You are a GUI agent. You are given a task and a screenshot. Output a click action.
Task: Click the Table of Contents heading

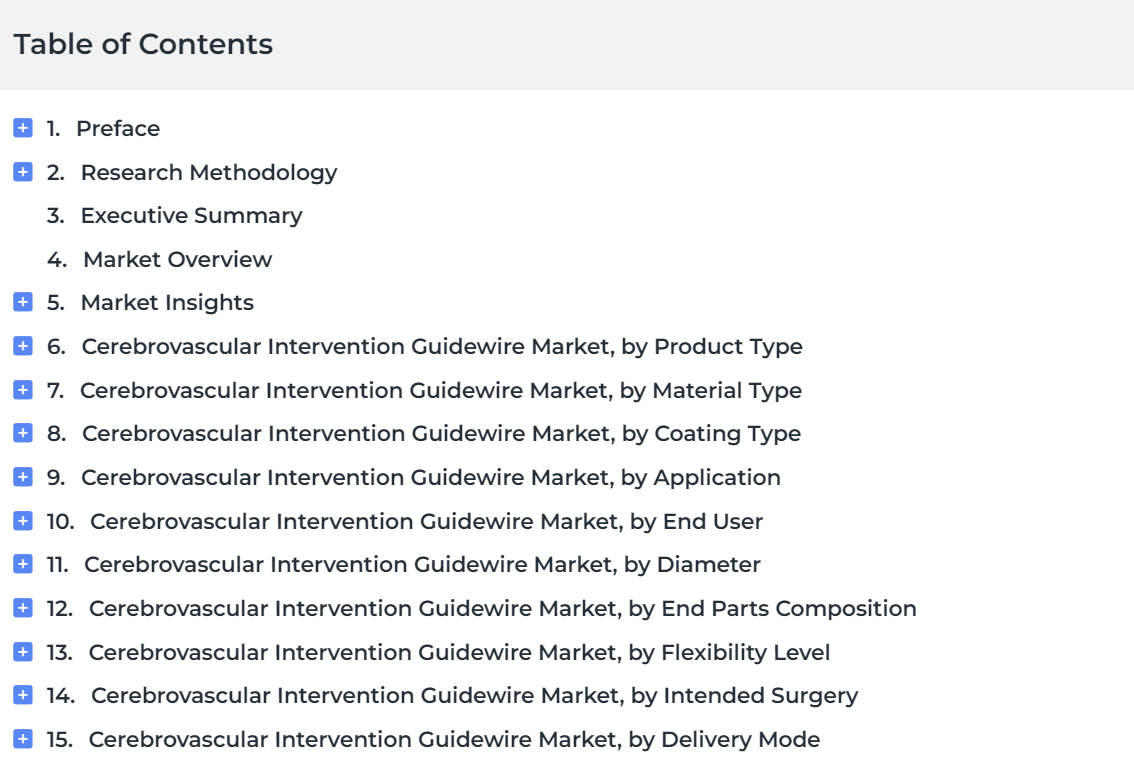[x=143, y=44]
